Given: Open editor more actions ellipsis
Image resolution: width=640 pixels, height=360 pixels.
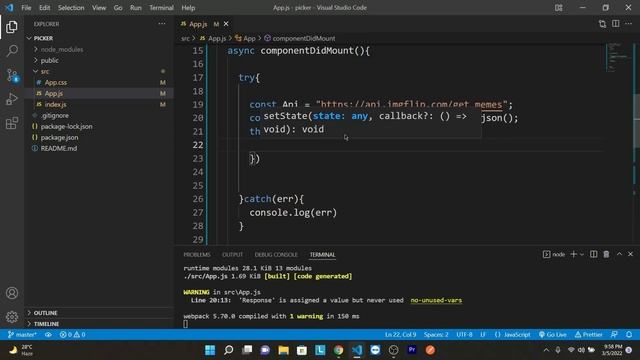Looking at the screenshot, I should tap(629, 24).
